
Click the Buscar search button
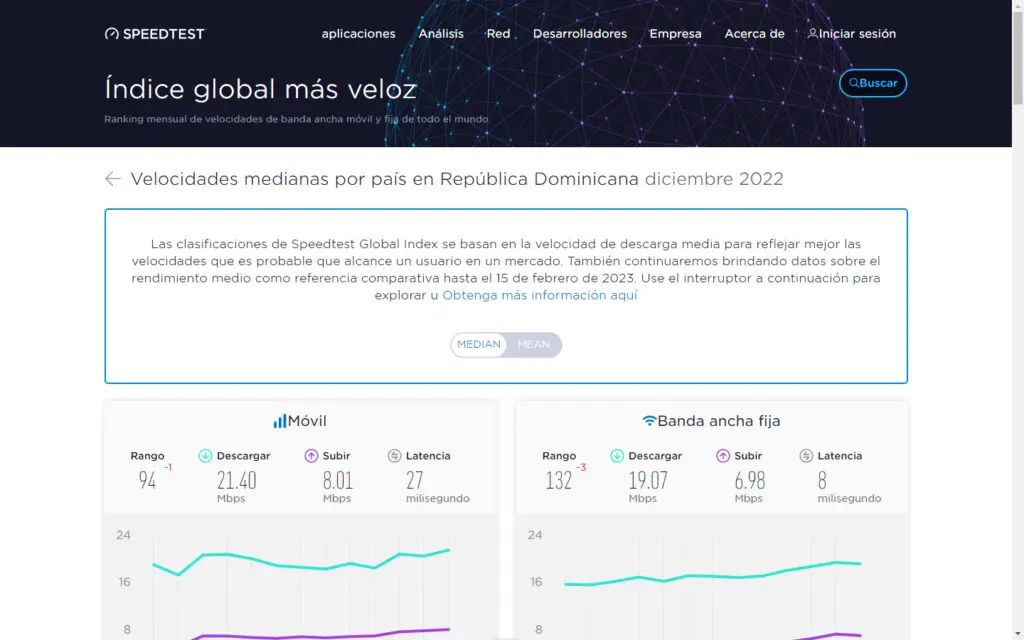pos(873,83)
